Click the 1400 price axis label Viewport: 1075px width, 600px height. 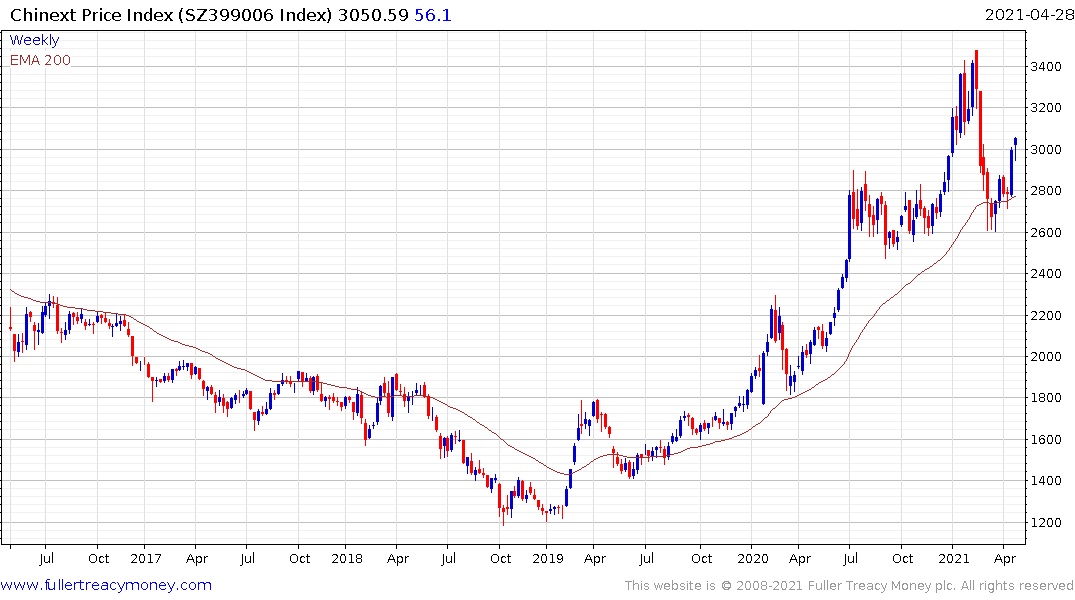(x=1046, y=481)
